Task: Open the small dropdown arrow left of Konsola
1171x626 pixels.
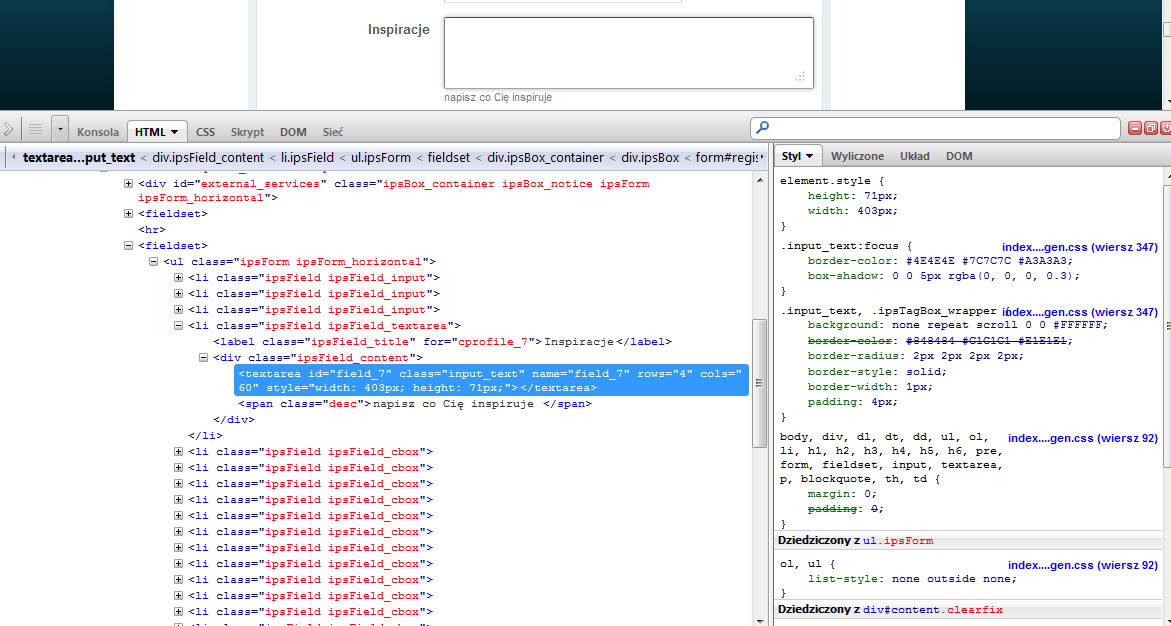Action: point(60,129)
